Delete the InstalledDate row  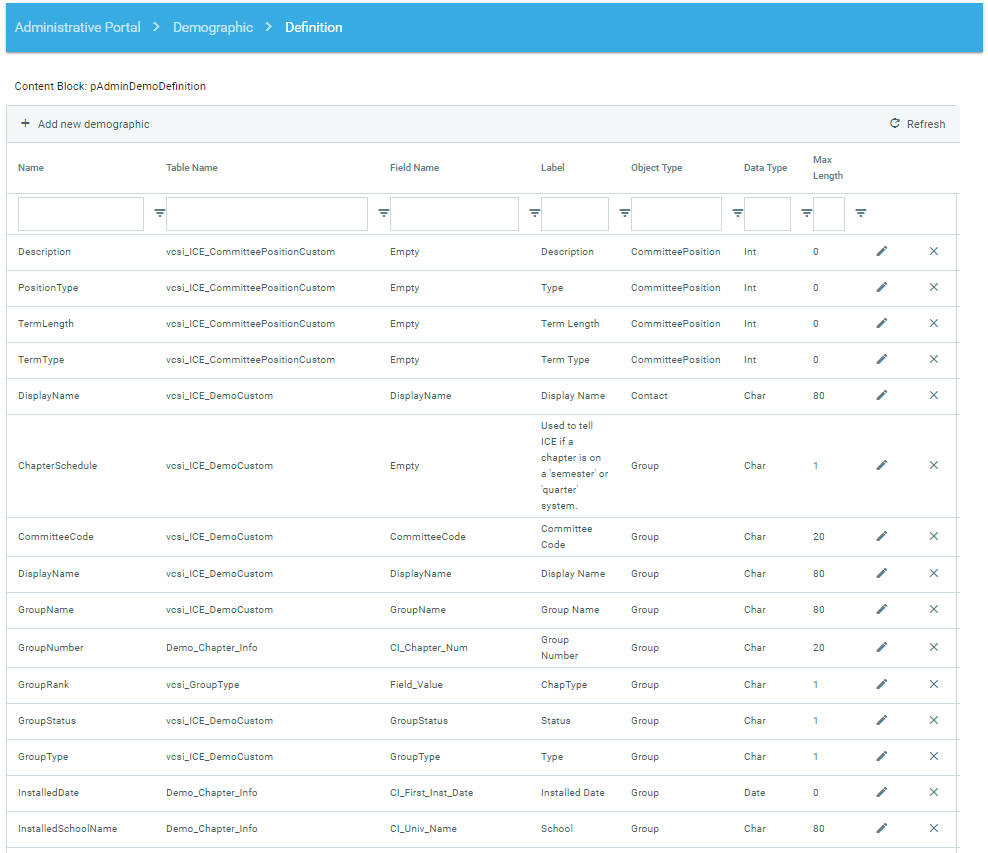(933, 792)
